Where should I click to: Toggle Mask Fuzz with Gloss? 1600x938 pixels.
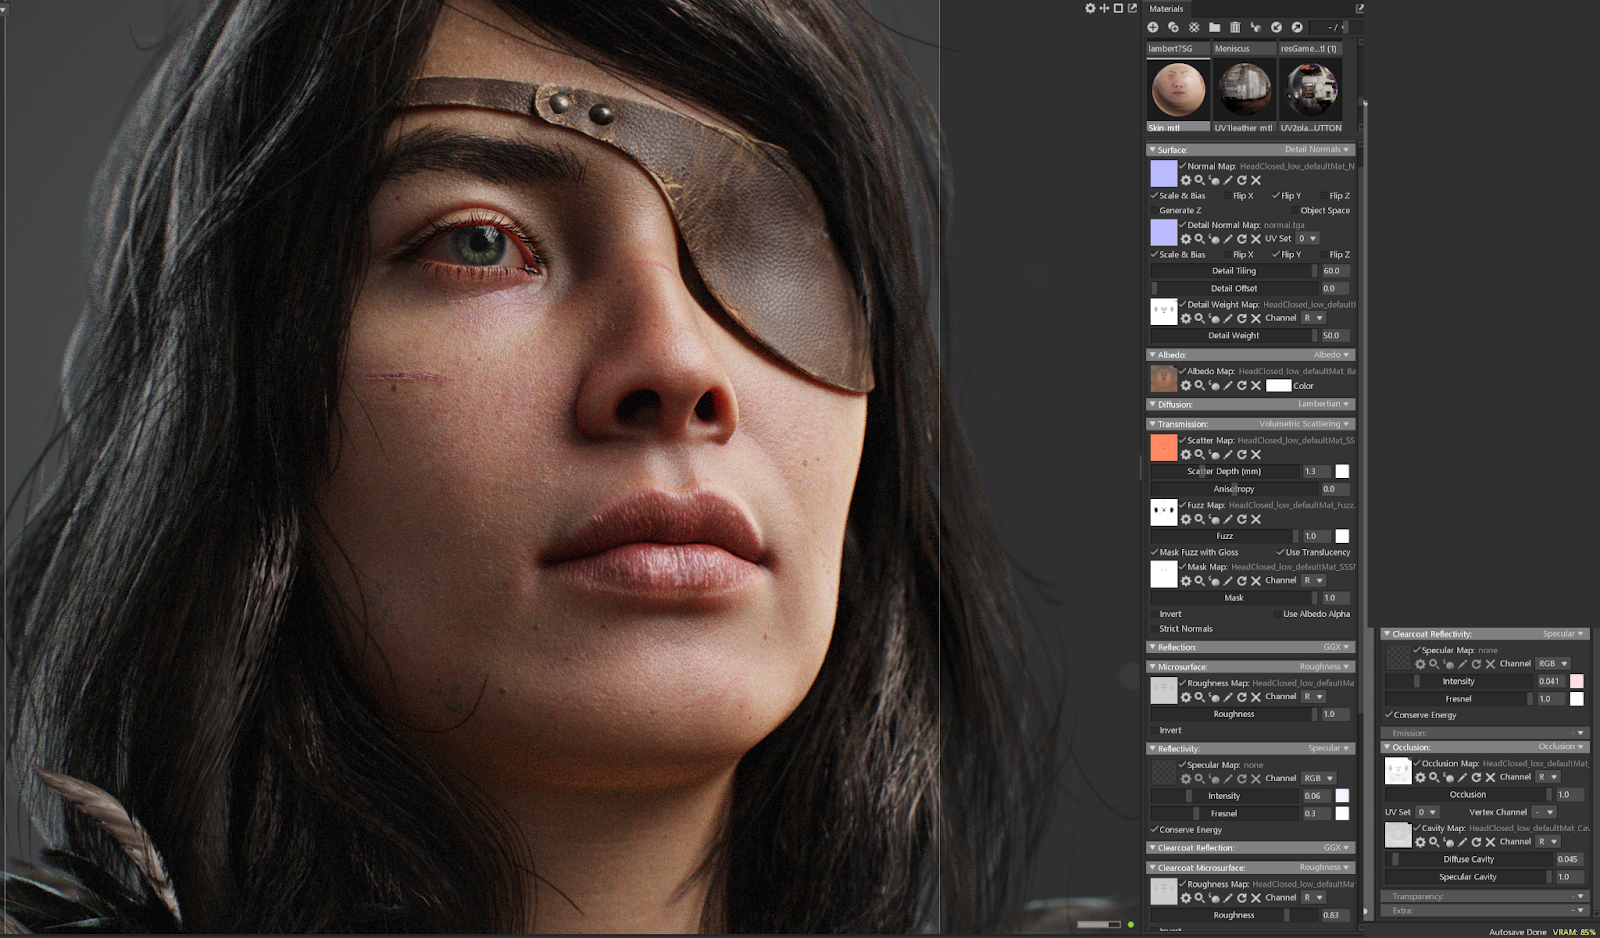(x=1154, y=553)
